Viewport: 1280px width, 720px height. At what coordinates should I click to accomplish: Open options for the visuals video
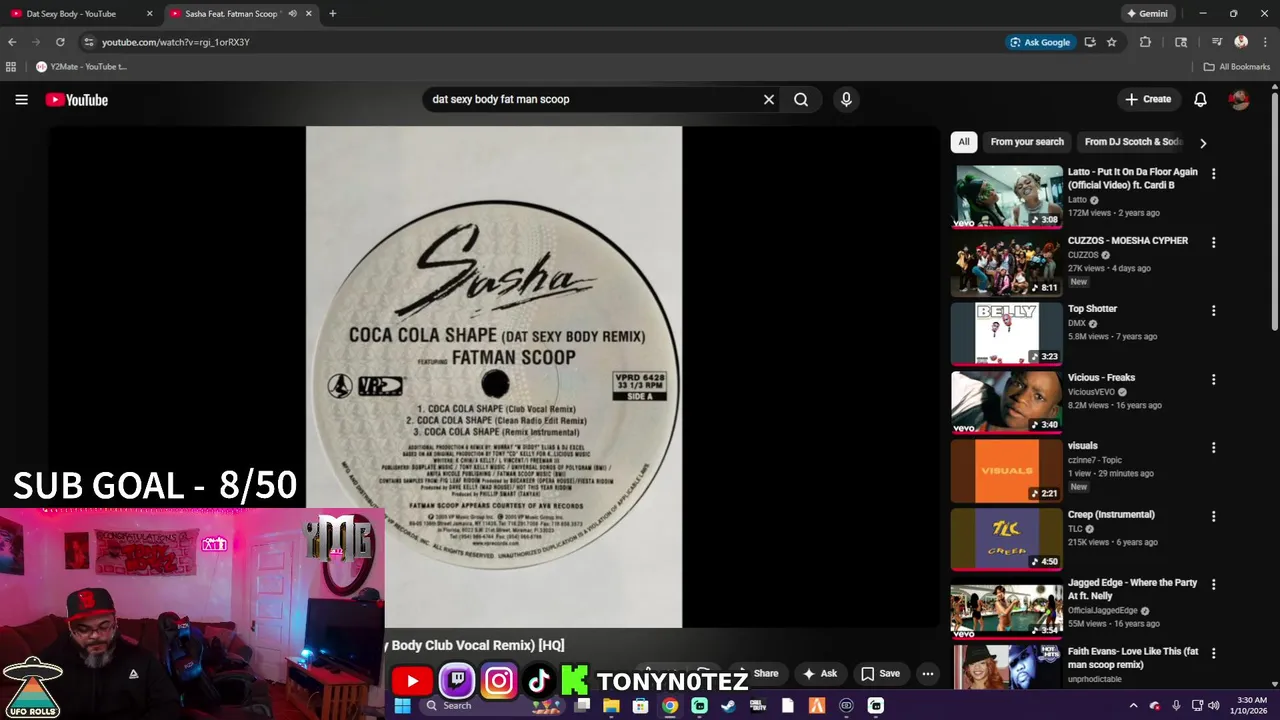coord(1214,448)
